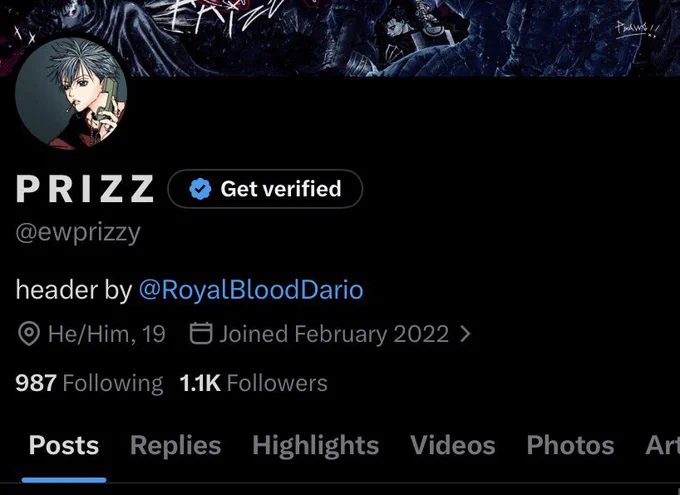The height and width of the screenshot is (495, 680).
Task: Select the partially visible Articles tab
Action: coord(663,446)
